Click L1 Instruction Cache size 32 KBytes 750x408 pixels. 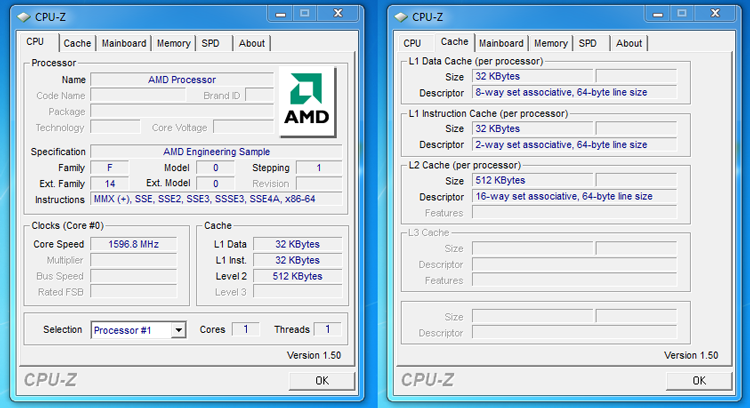[x=532, y=129]
